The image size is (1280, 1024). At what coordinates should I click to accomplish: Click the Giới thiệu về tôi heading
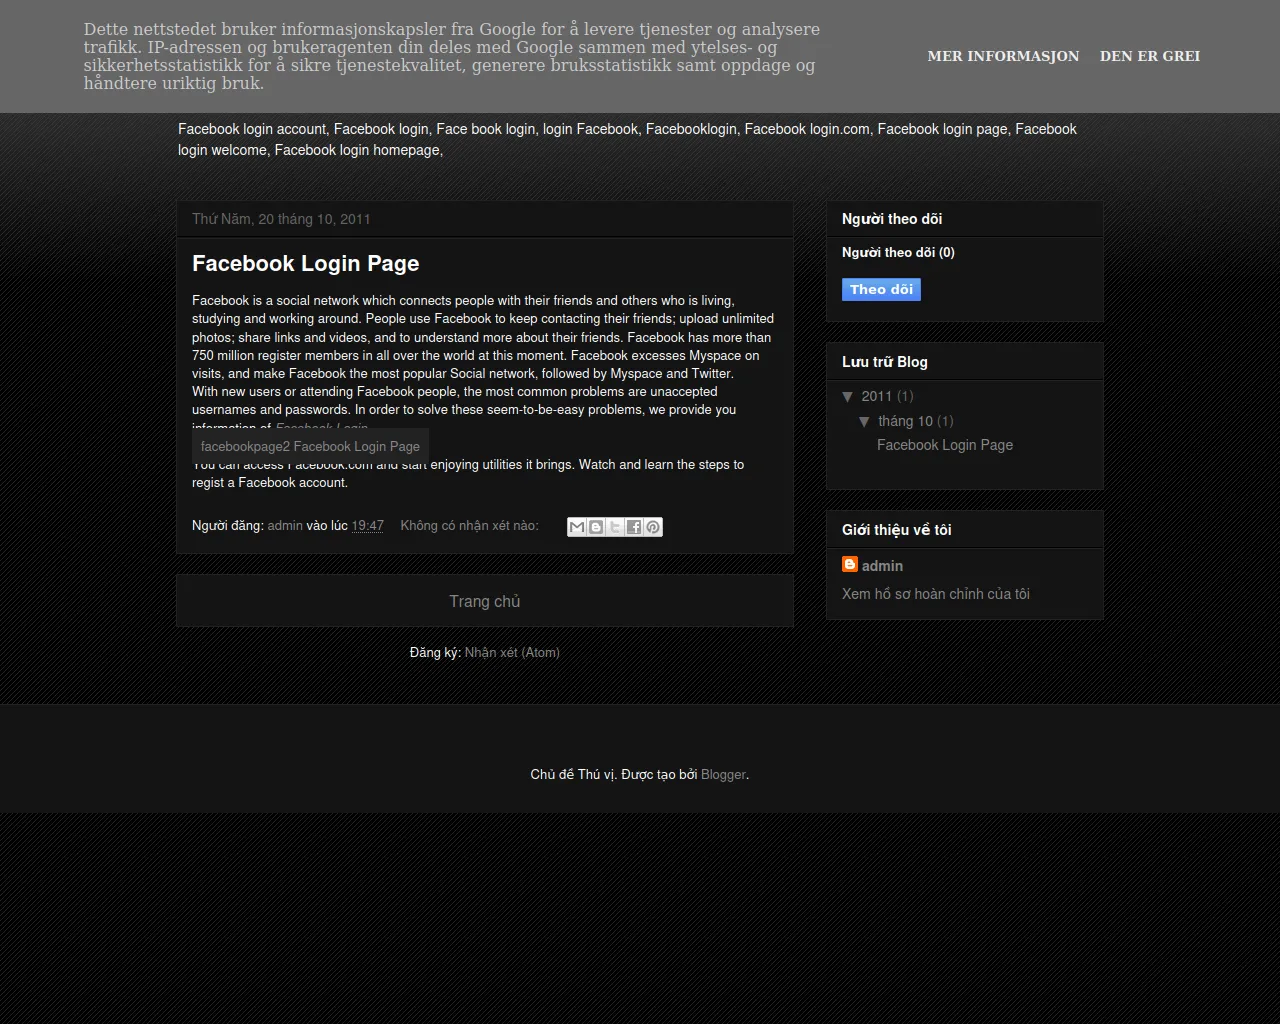pyautogui.click(x=897, y=530)
